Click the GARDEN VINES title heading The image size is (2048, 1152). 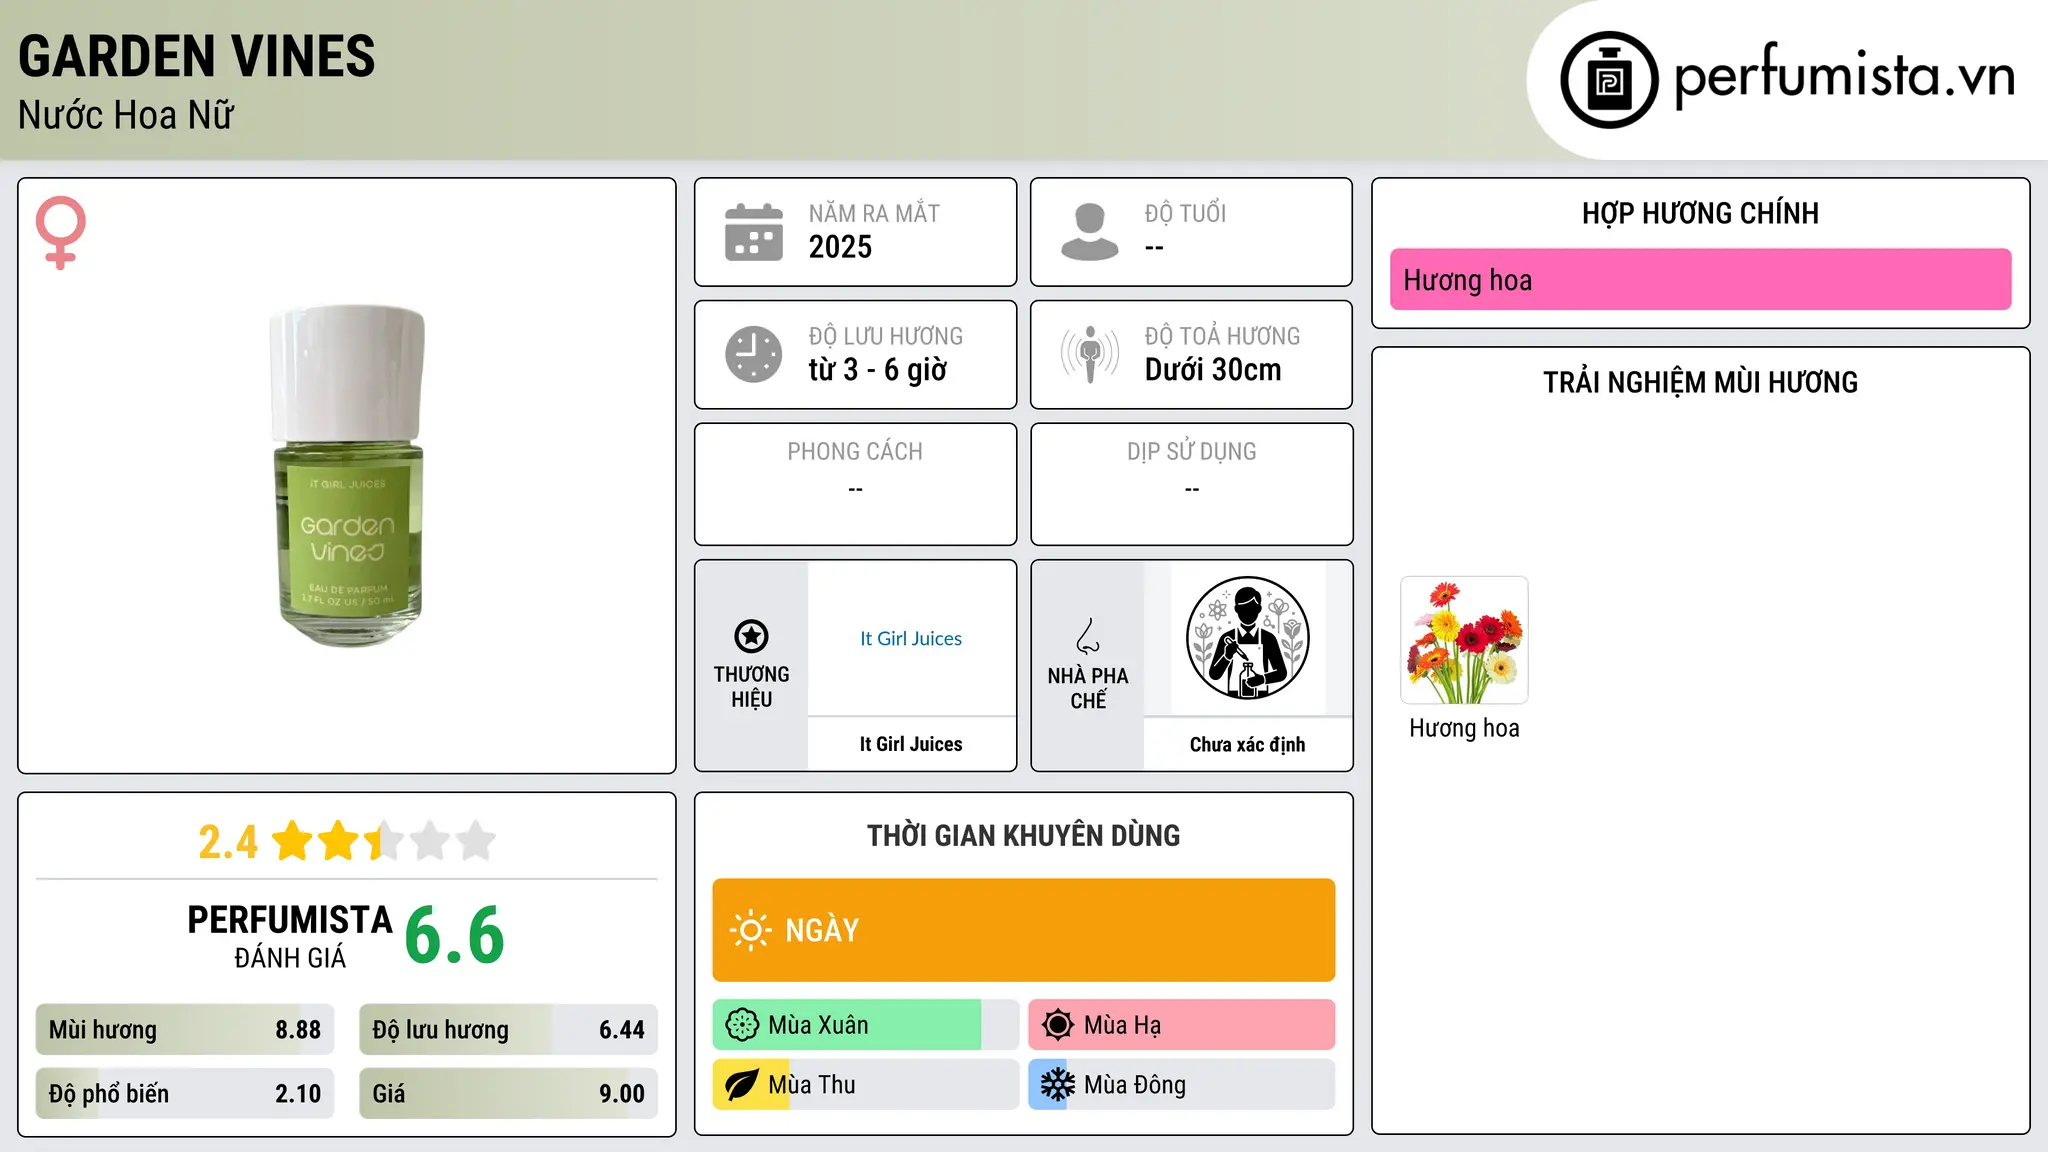click(197, 56)
